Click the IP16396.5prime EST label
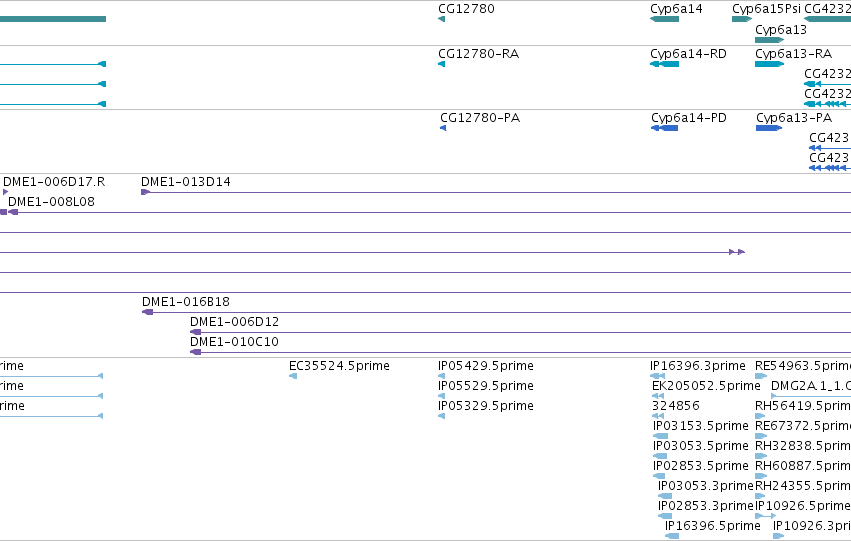Viewport: 851px width, 541px height. (713, 527)
